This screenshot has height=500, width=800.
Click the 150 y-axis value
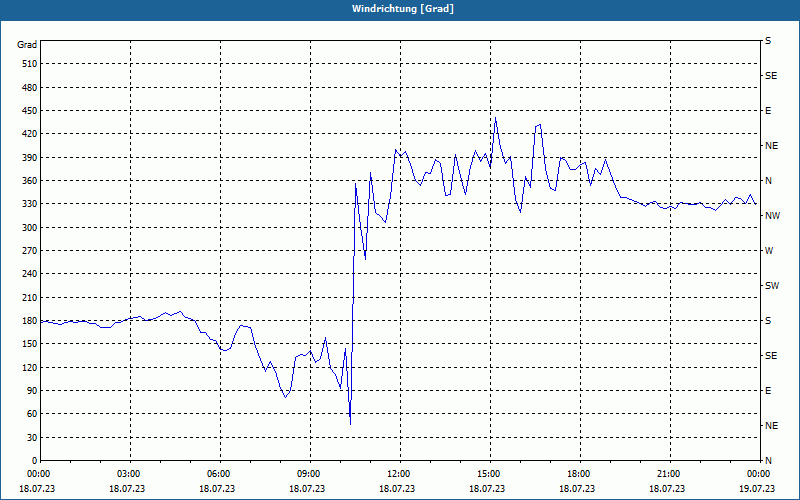(x=30, y=344)
